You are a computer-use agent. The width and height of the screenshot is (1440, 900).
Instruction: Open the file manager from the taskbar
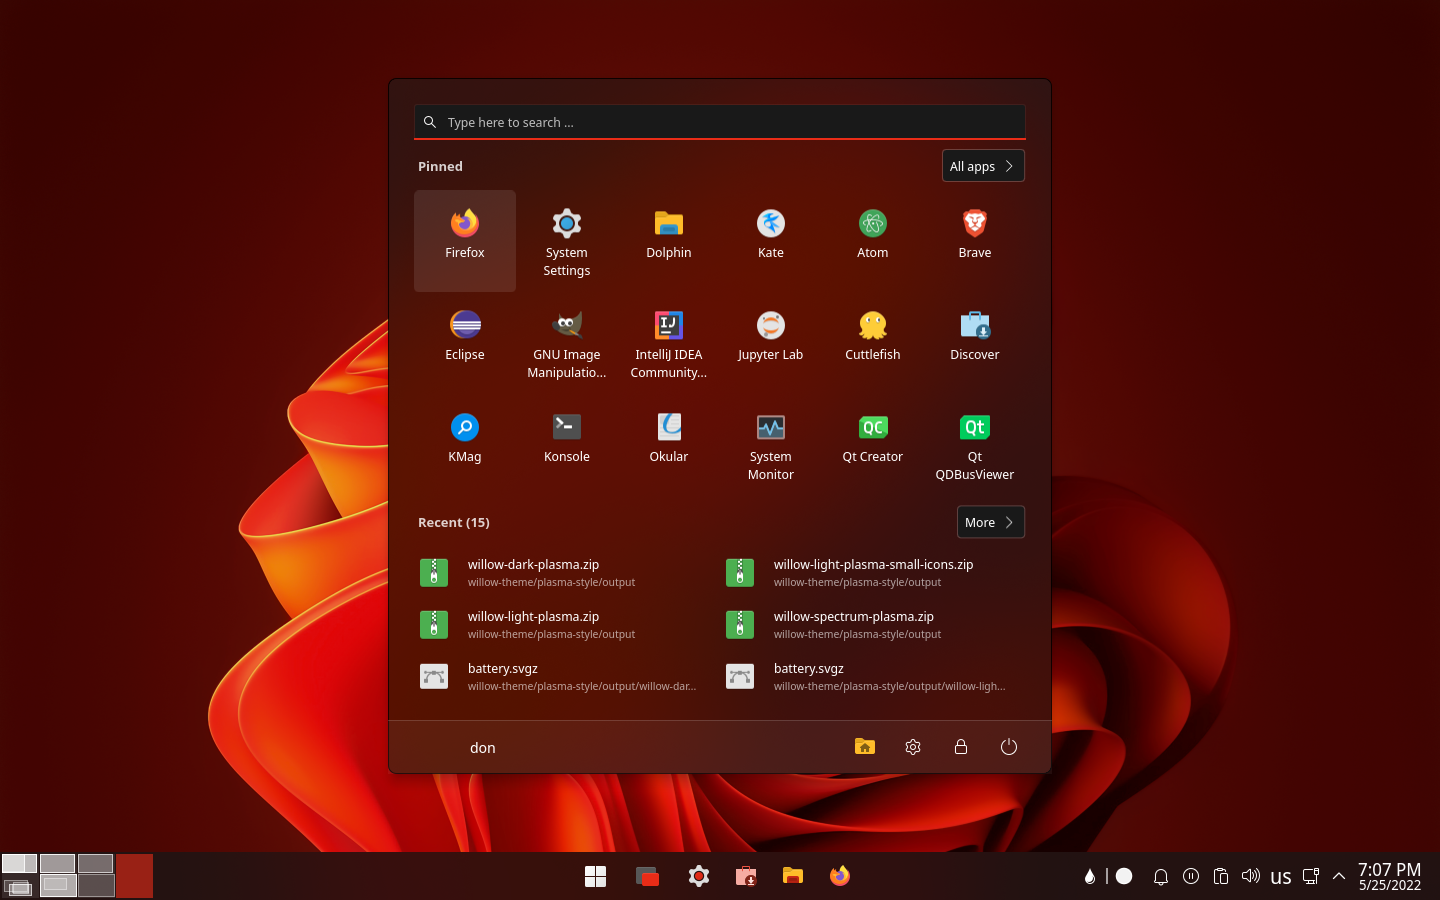(793, 876)
